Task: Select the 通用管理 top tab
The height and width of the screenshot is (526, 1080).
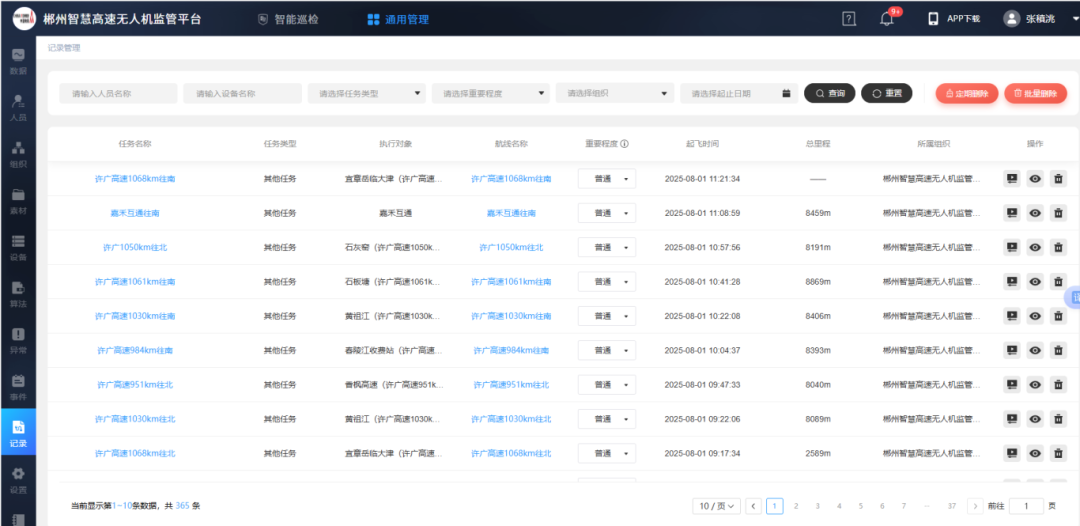Action: (398, 19)
